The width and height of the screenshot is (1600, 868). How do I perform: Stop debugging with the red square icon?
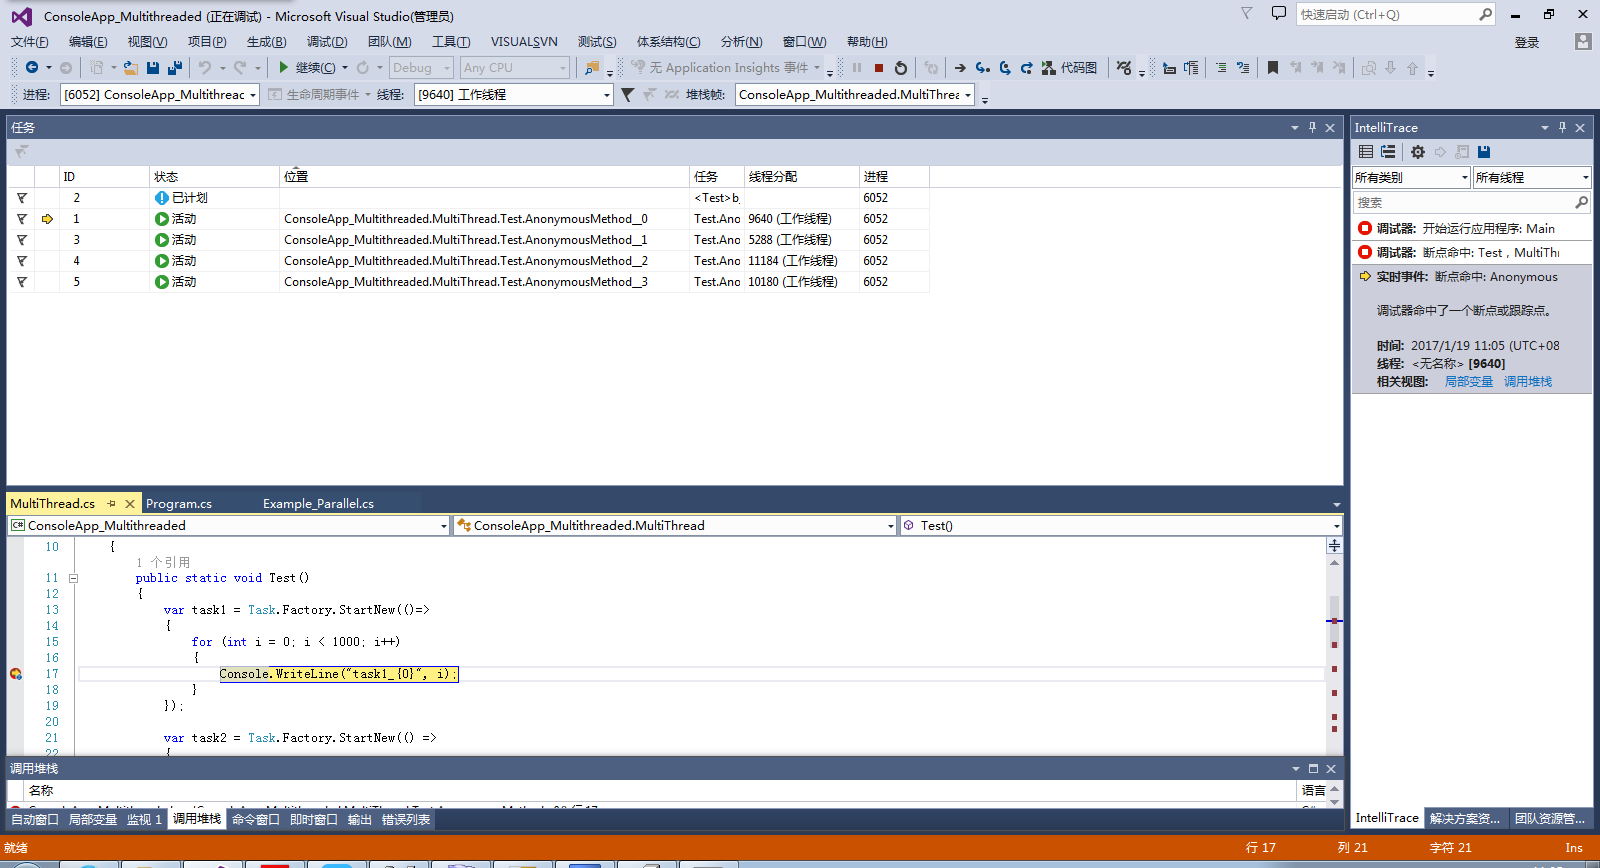(x=879, y=68)
